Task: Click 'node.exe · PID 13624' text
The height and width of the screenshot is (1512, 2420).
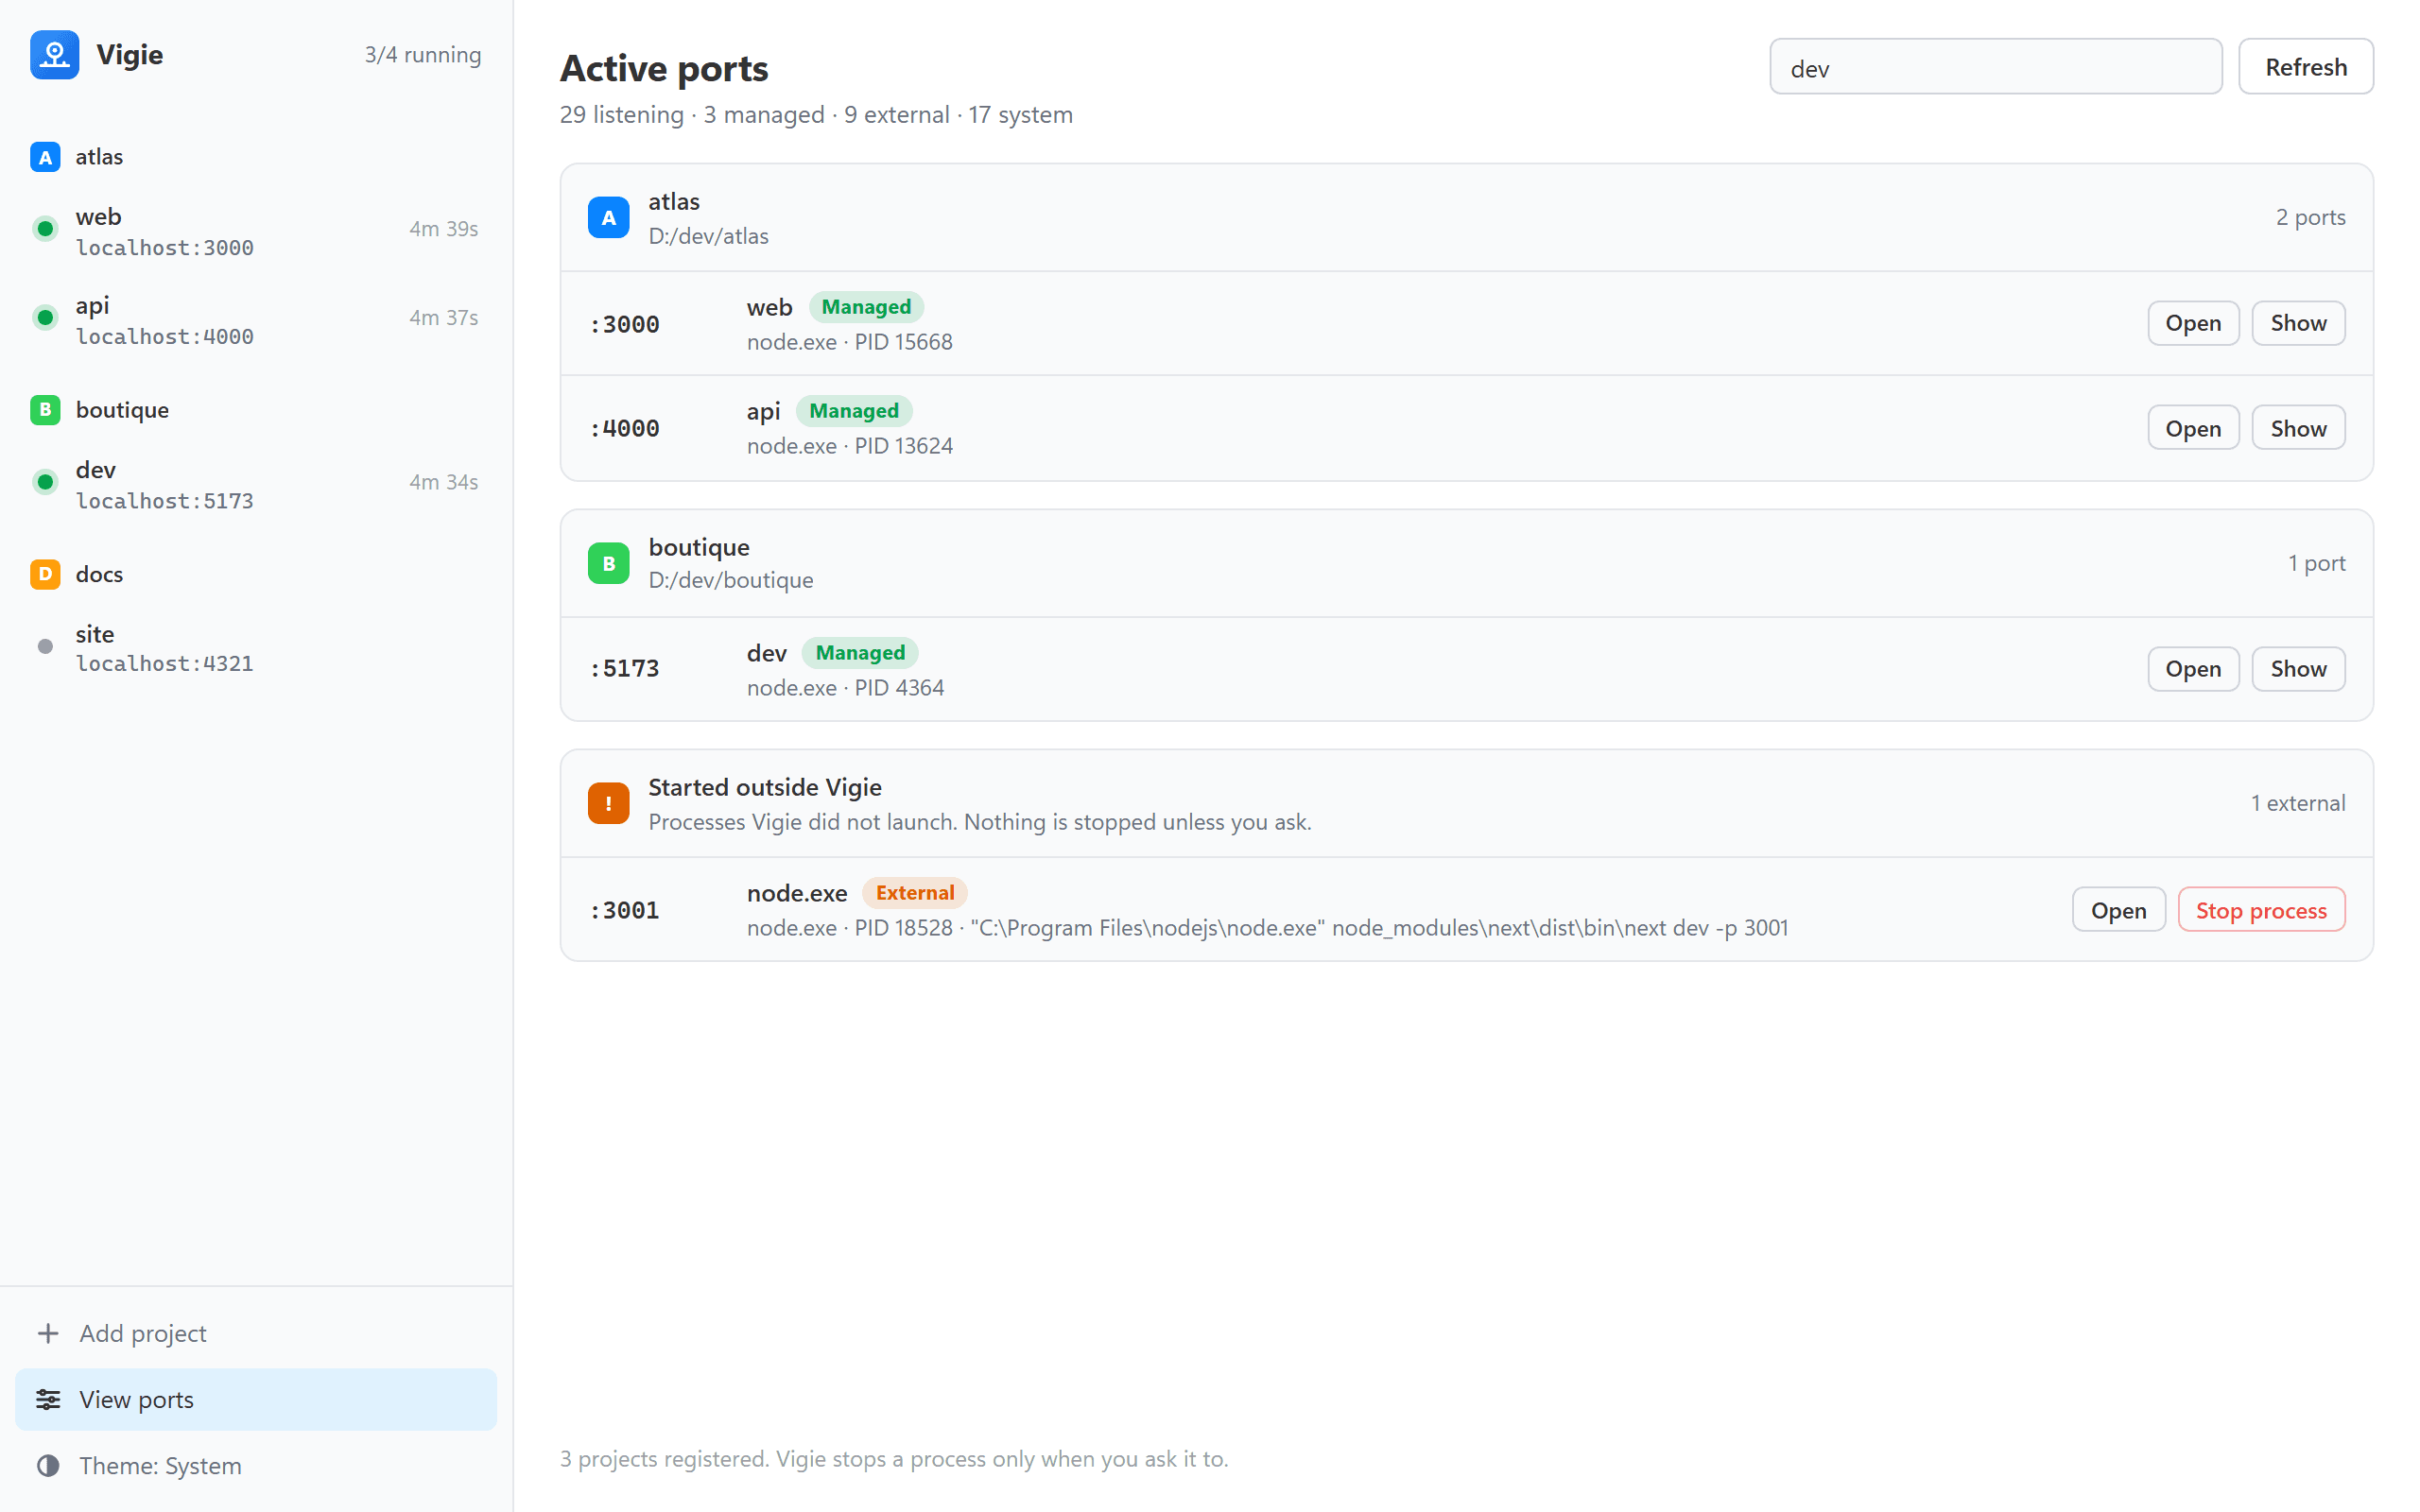Action: point(849,446)
